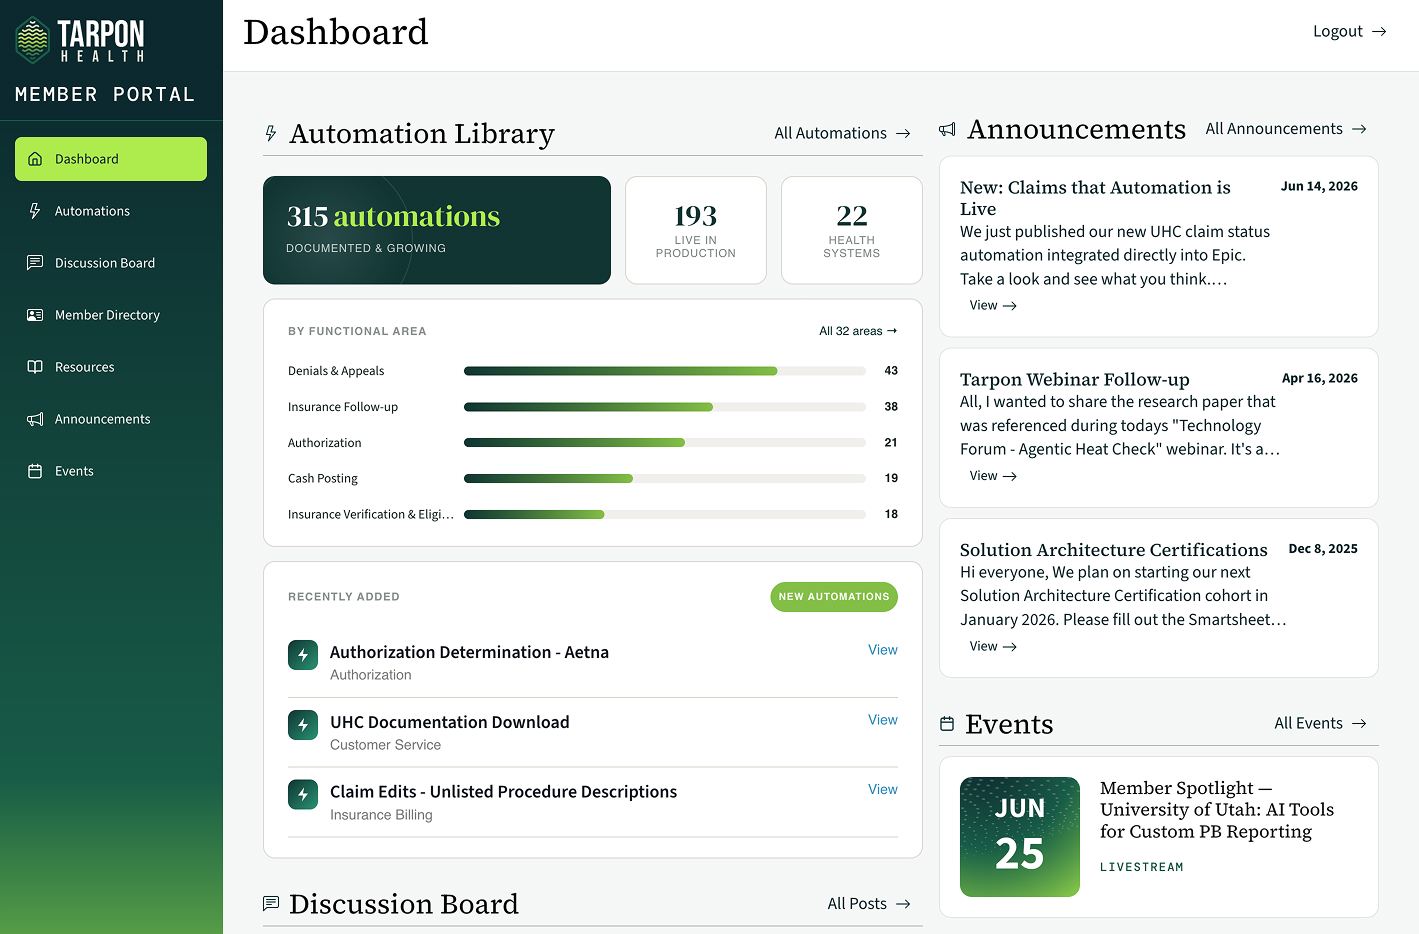Click the JUN 25 event date thumbnail

click(1020, 837)
